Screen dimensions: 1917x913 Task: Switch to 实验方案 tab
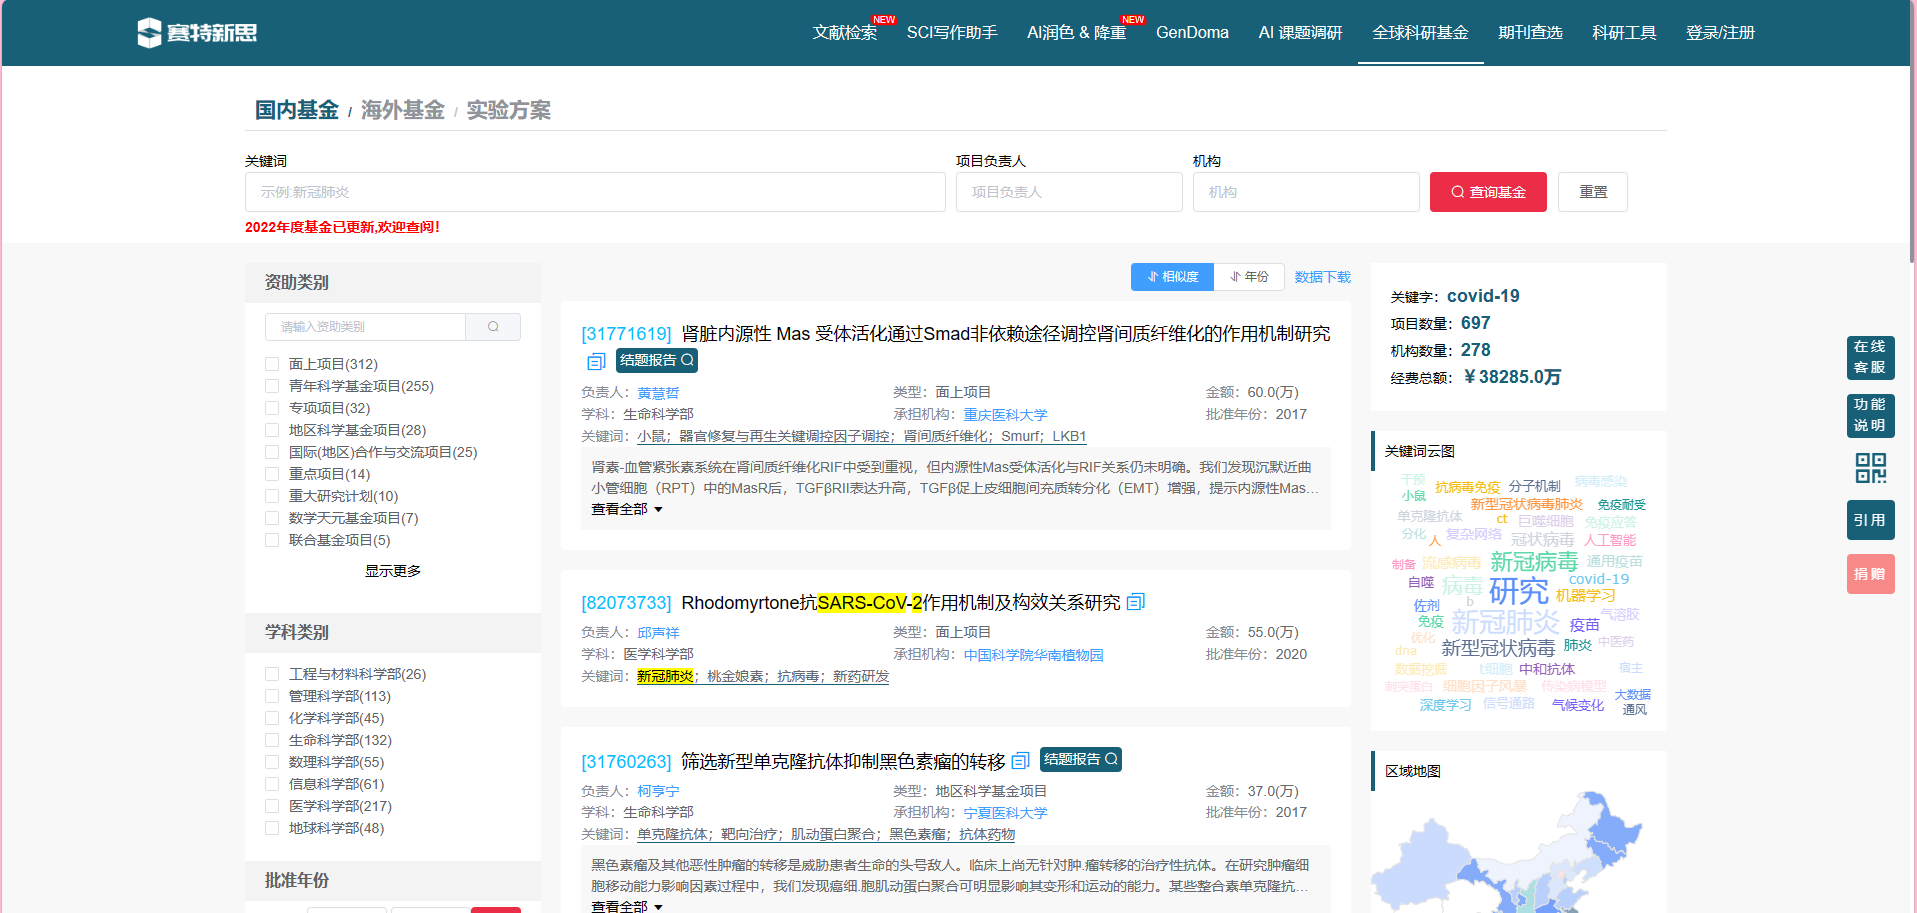pos(508,110)
